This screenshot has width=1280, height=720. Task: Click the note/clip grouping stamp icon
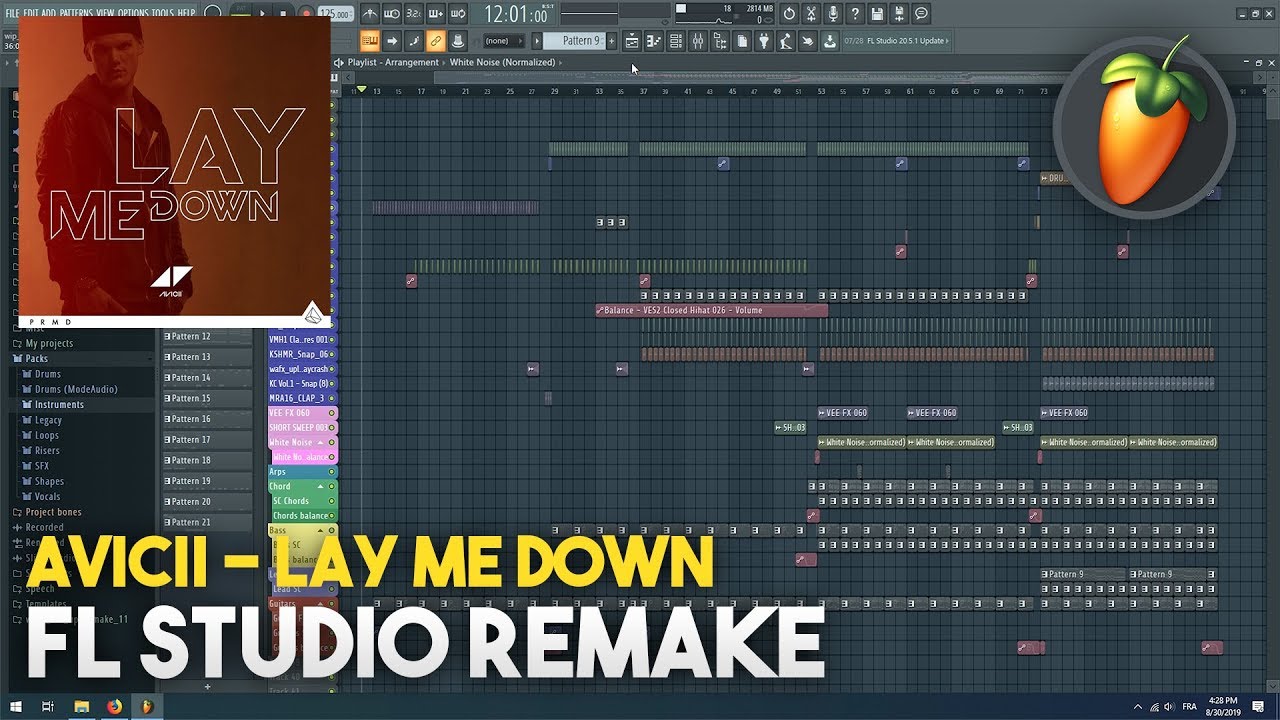[458, 41]
